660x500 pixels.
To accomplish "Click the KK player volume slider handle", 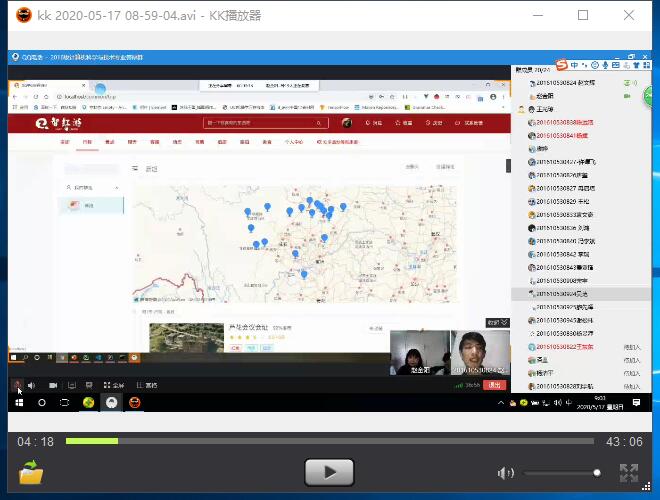I will 597,473.
